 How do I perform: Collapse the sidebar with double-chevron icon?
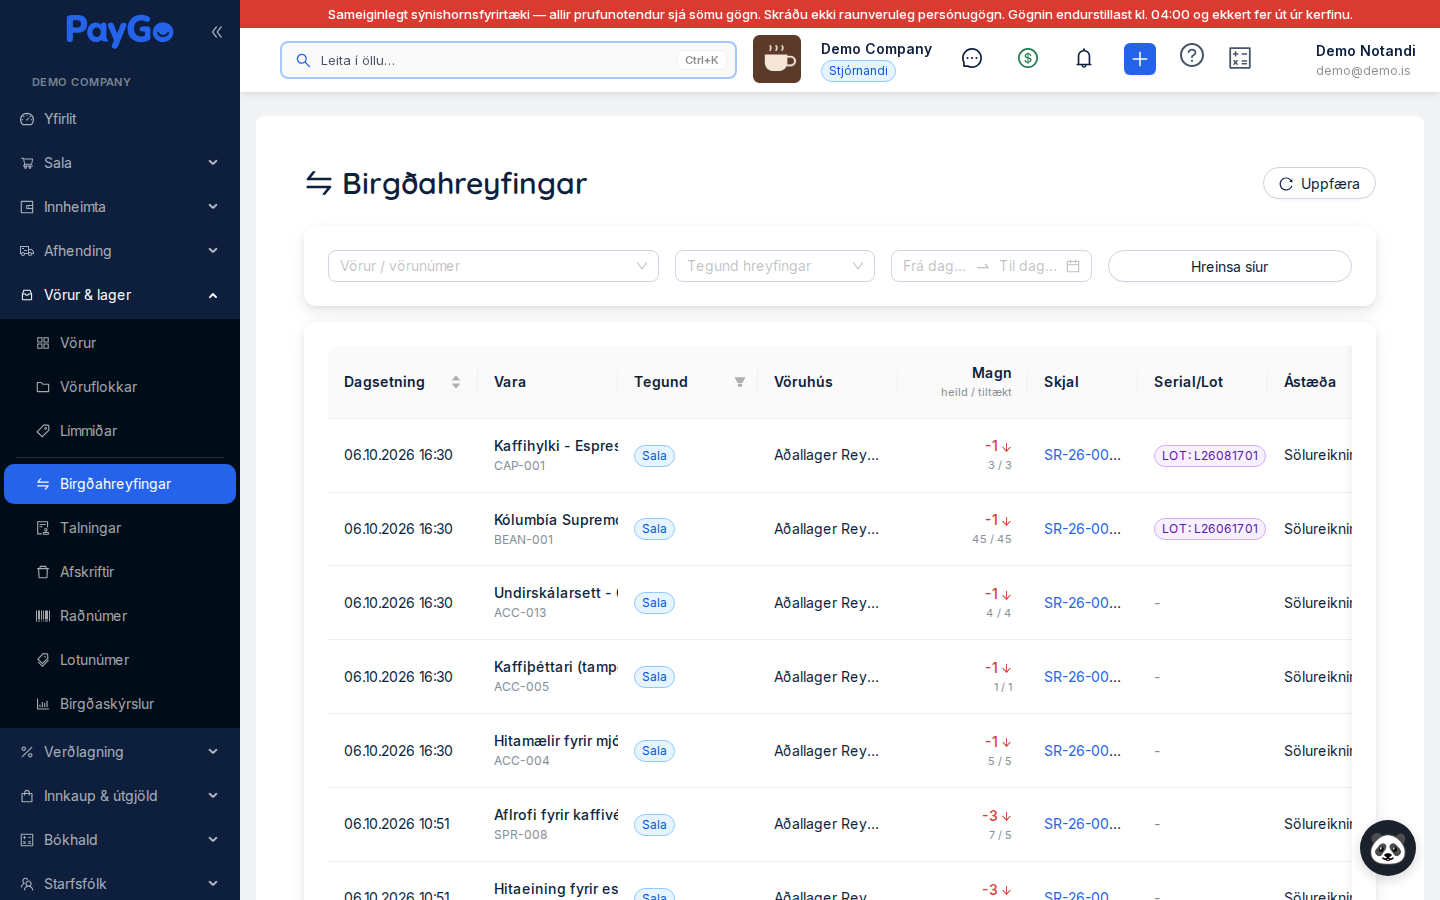(216, 32)
